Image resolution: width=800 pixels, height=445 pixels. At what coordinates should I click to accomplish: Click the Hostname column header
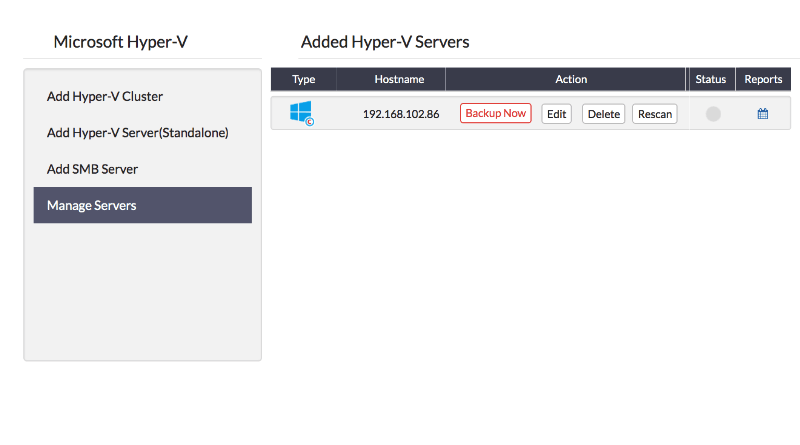click(x=399, y=79)
